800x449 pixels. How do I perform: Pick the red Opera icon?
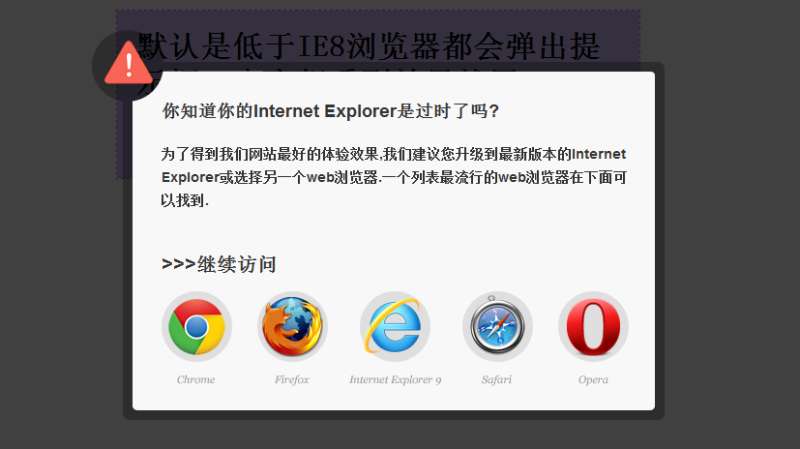[593, 326]
